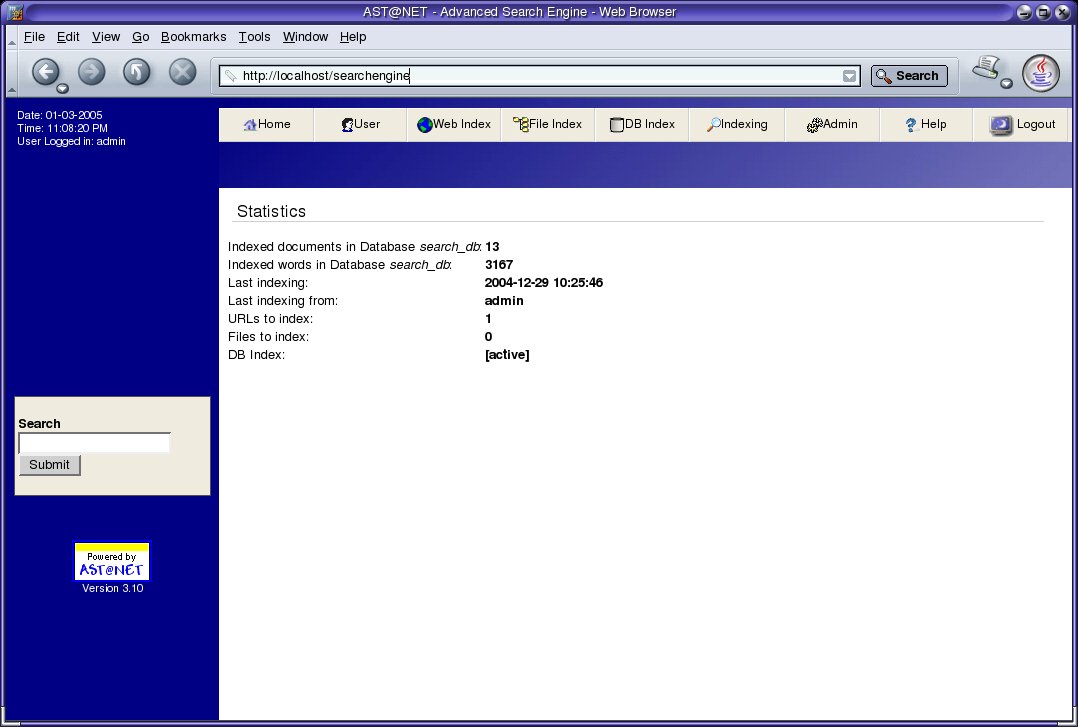Open the Web Index section
This screenshot has width=1078, height=727.
pos(454,124)
